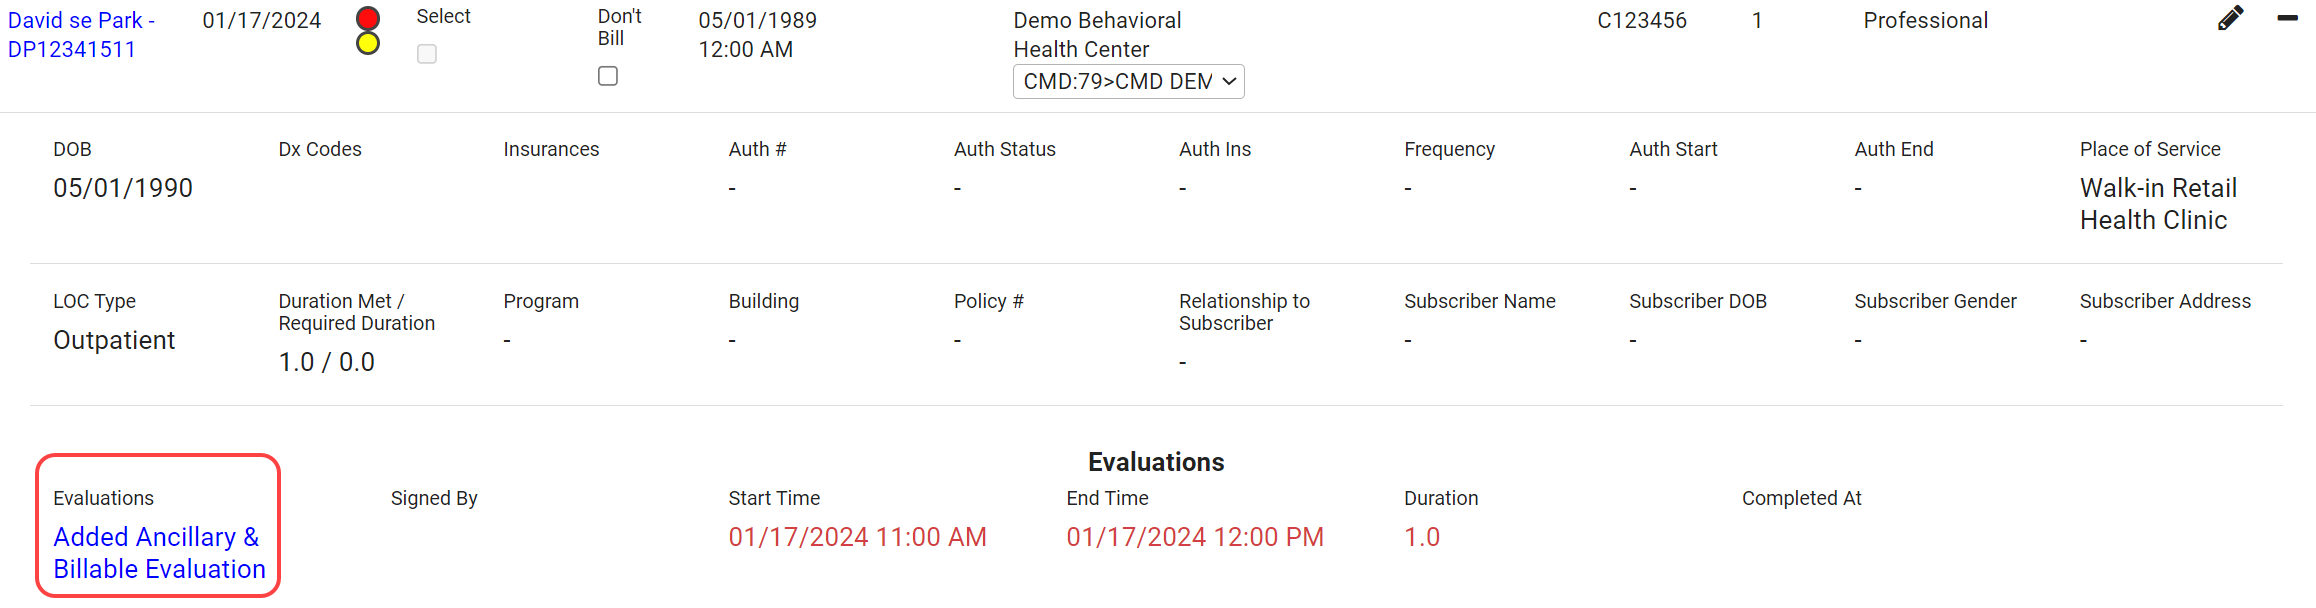Click the yellow status circle indicator

click(368, 43)
